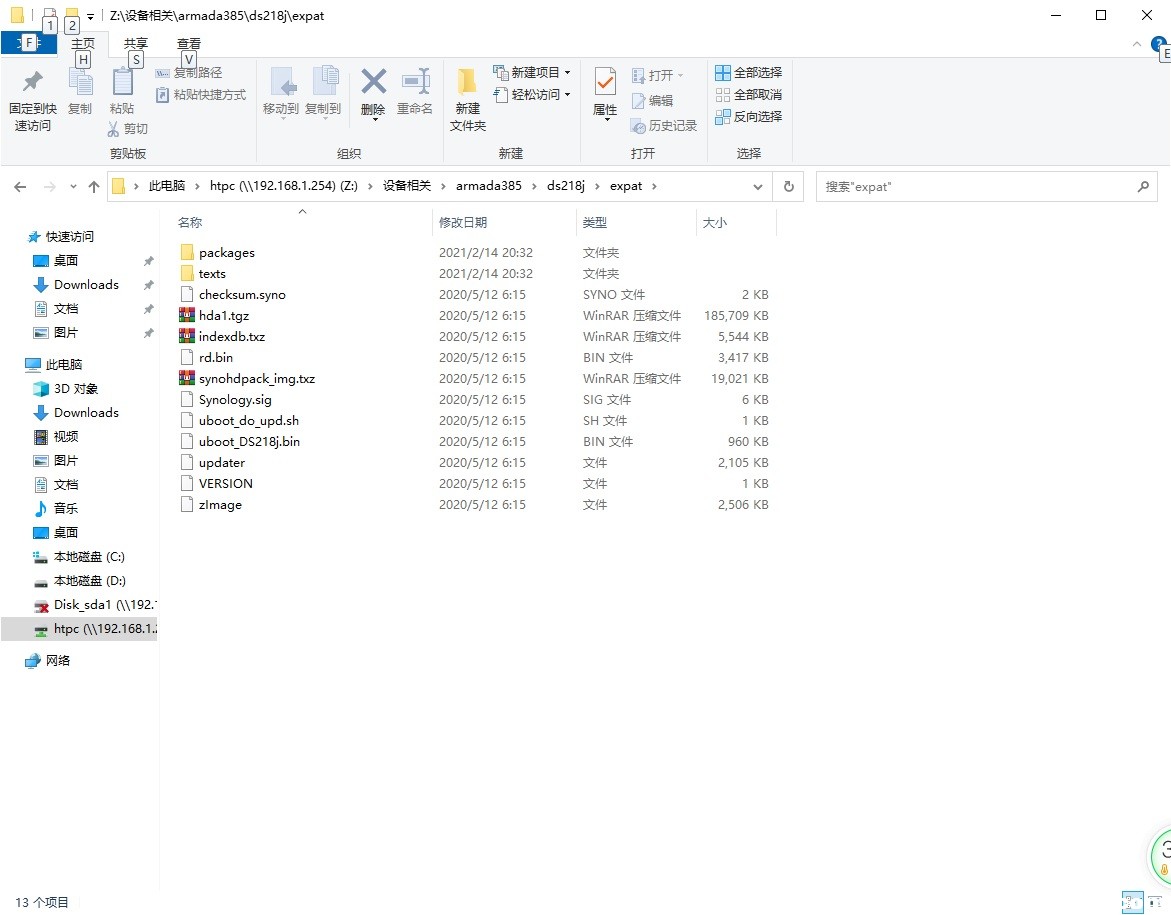Click the search expat input box

(x=986, y=187)
